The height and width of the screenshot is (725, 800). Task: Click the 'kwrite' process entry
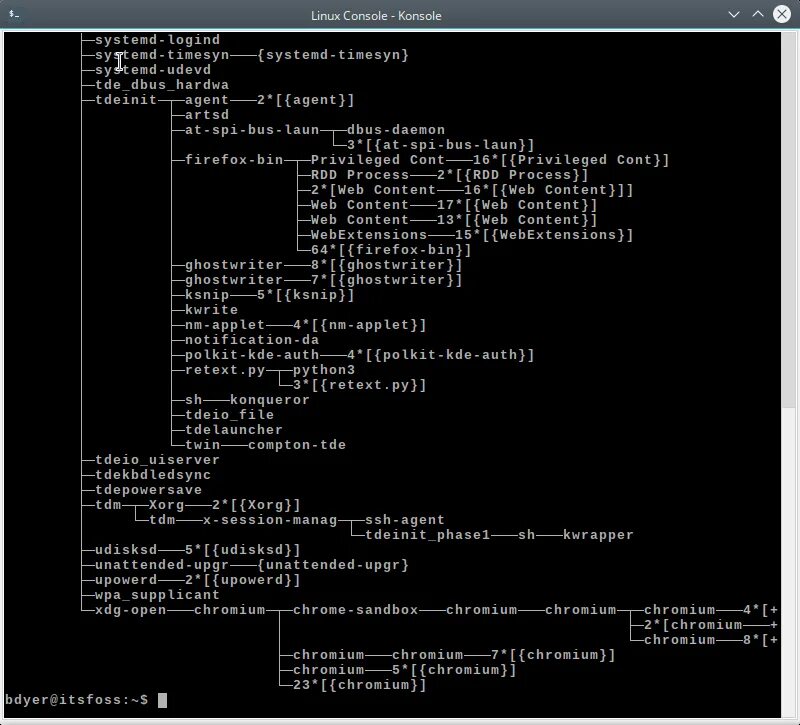click(x=212, y=310)
